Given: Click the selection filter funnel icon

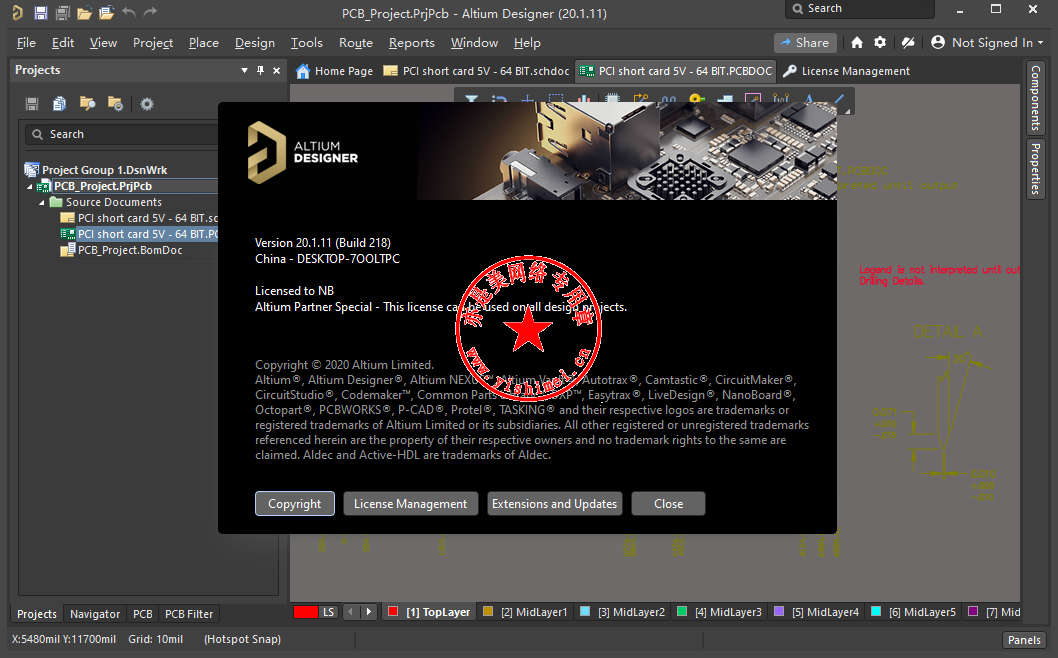Looking at the screenshot, I should point(472,99).
